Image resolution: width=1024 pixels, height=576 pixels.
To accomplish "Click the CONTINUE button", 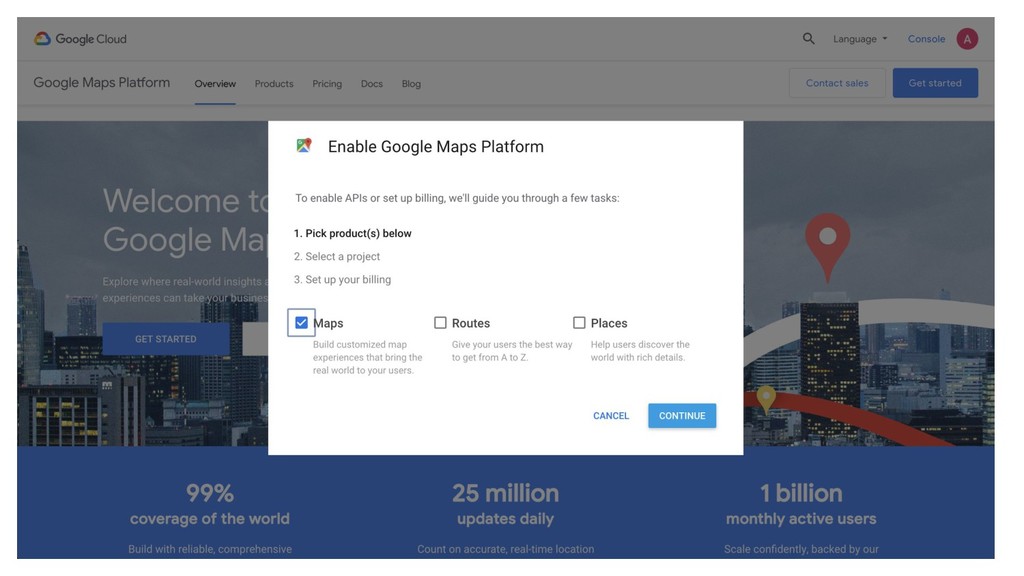I will [x=682, y=415].
